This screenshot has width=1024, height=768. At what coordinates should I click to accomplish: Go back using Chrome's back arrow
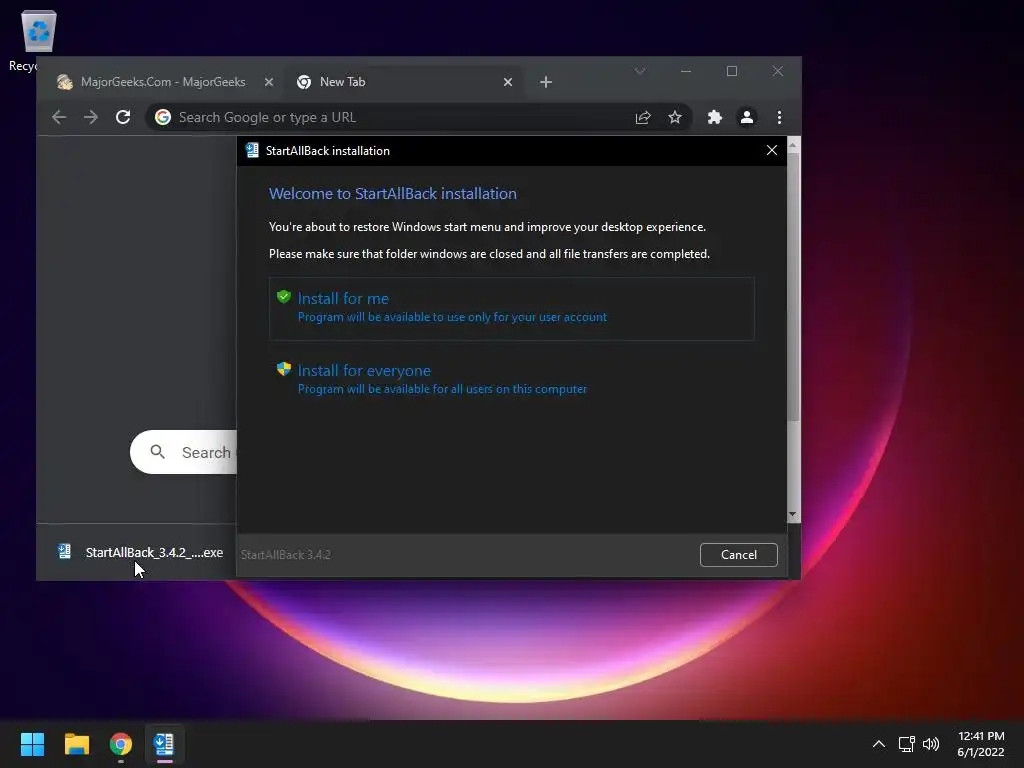click(59, 117)
